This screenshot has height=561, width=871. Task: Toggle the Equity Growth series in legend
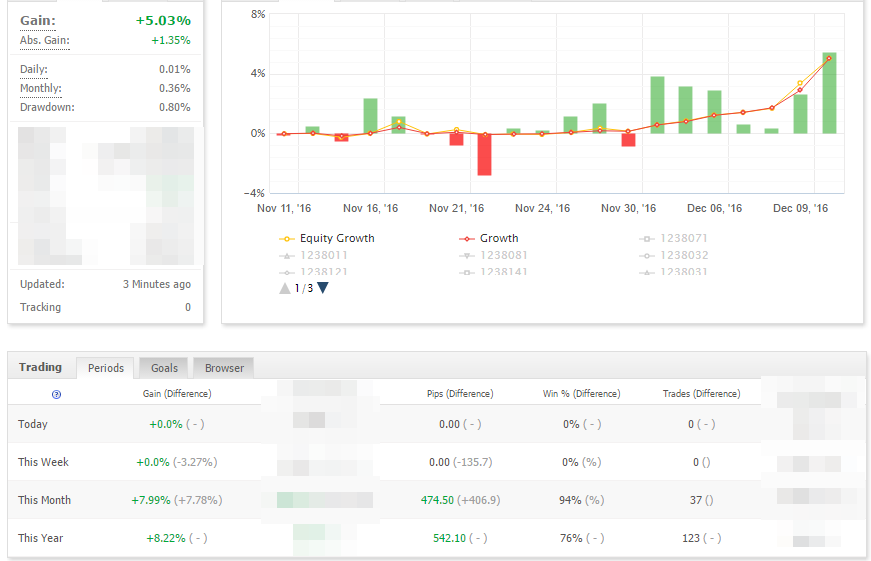coord(327,238)
